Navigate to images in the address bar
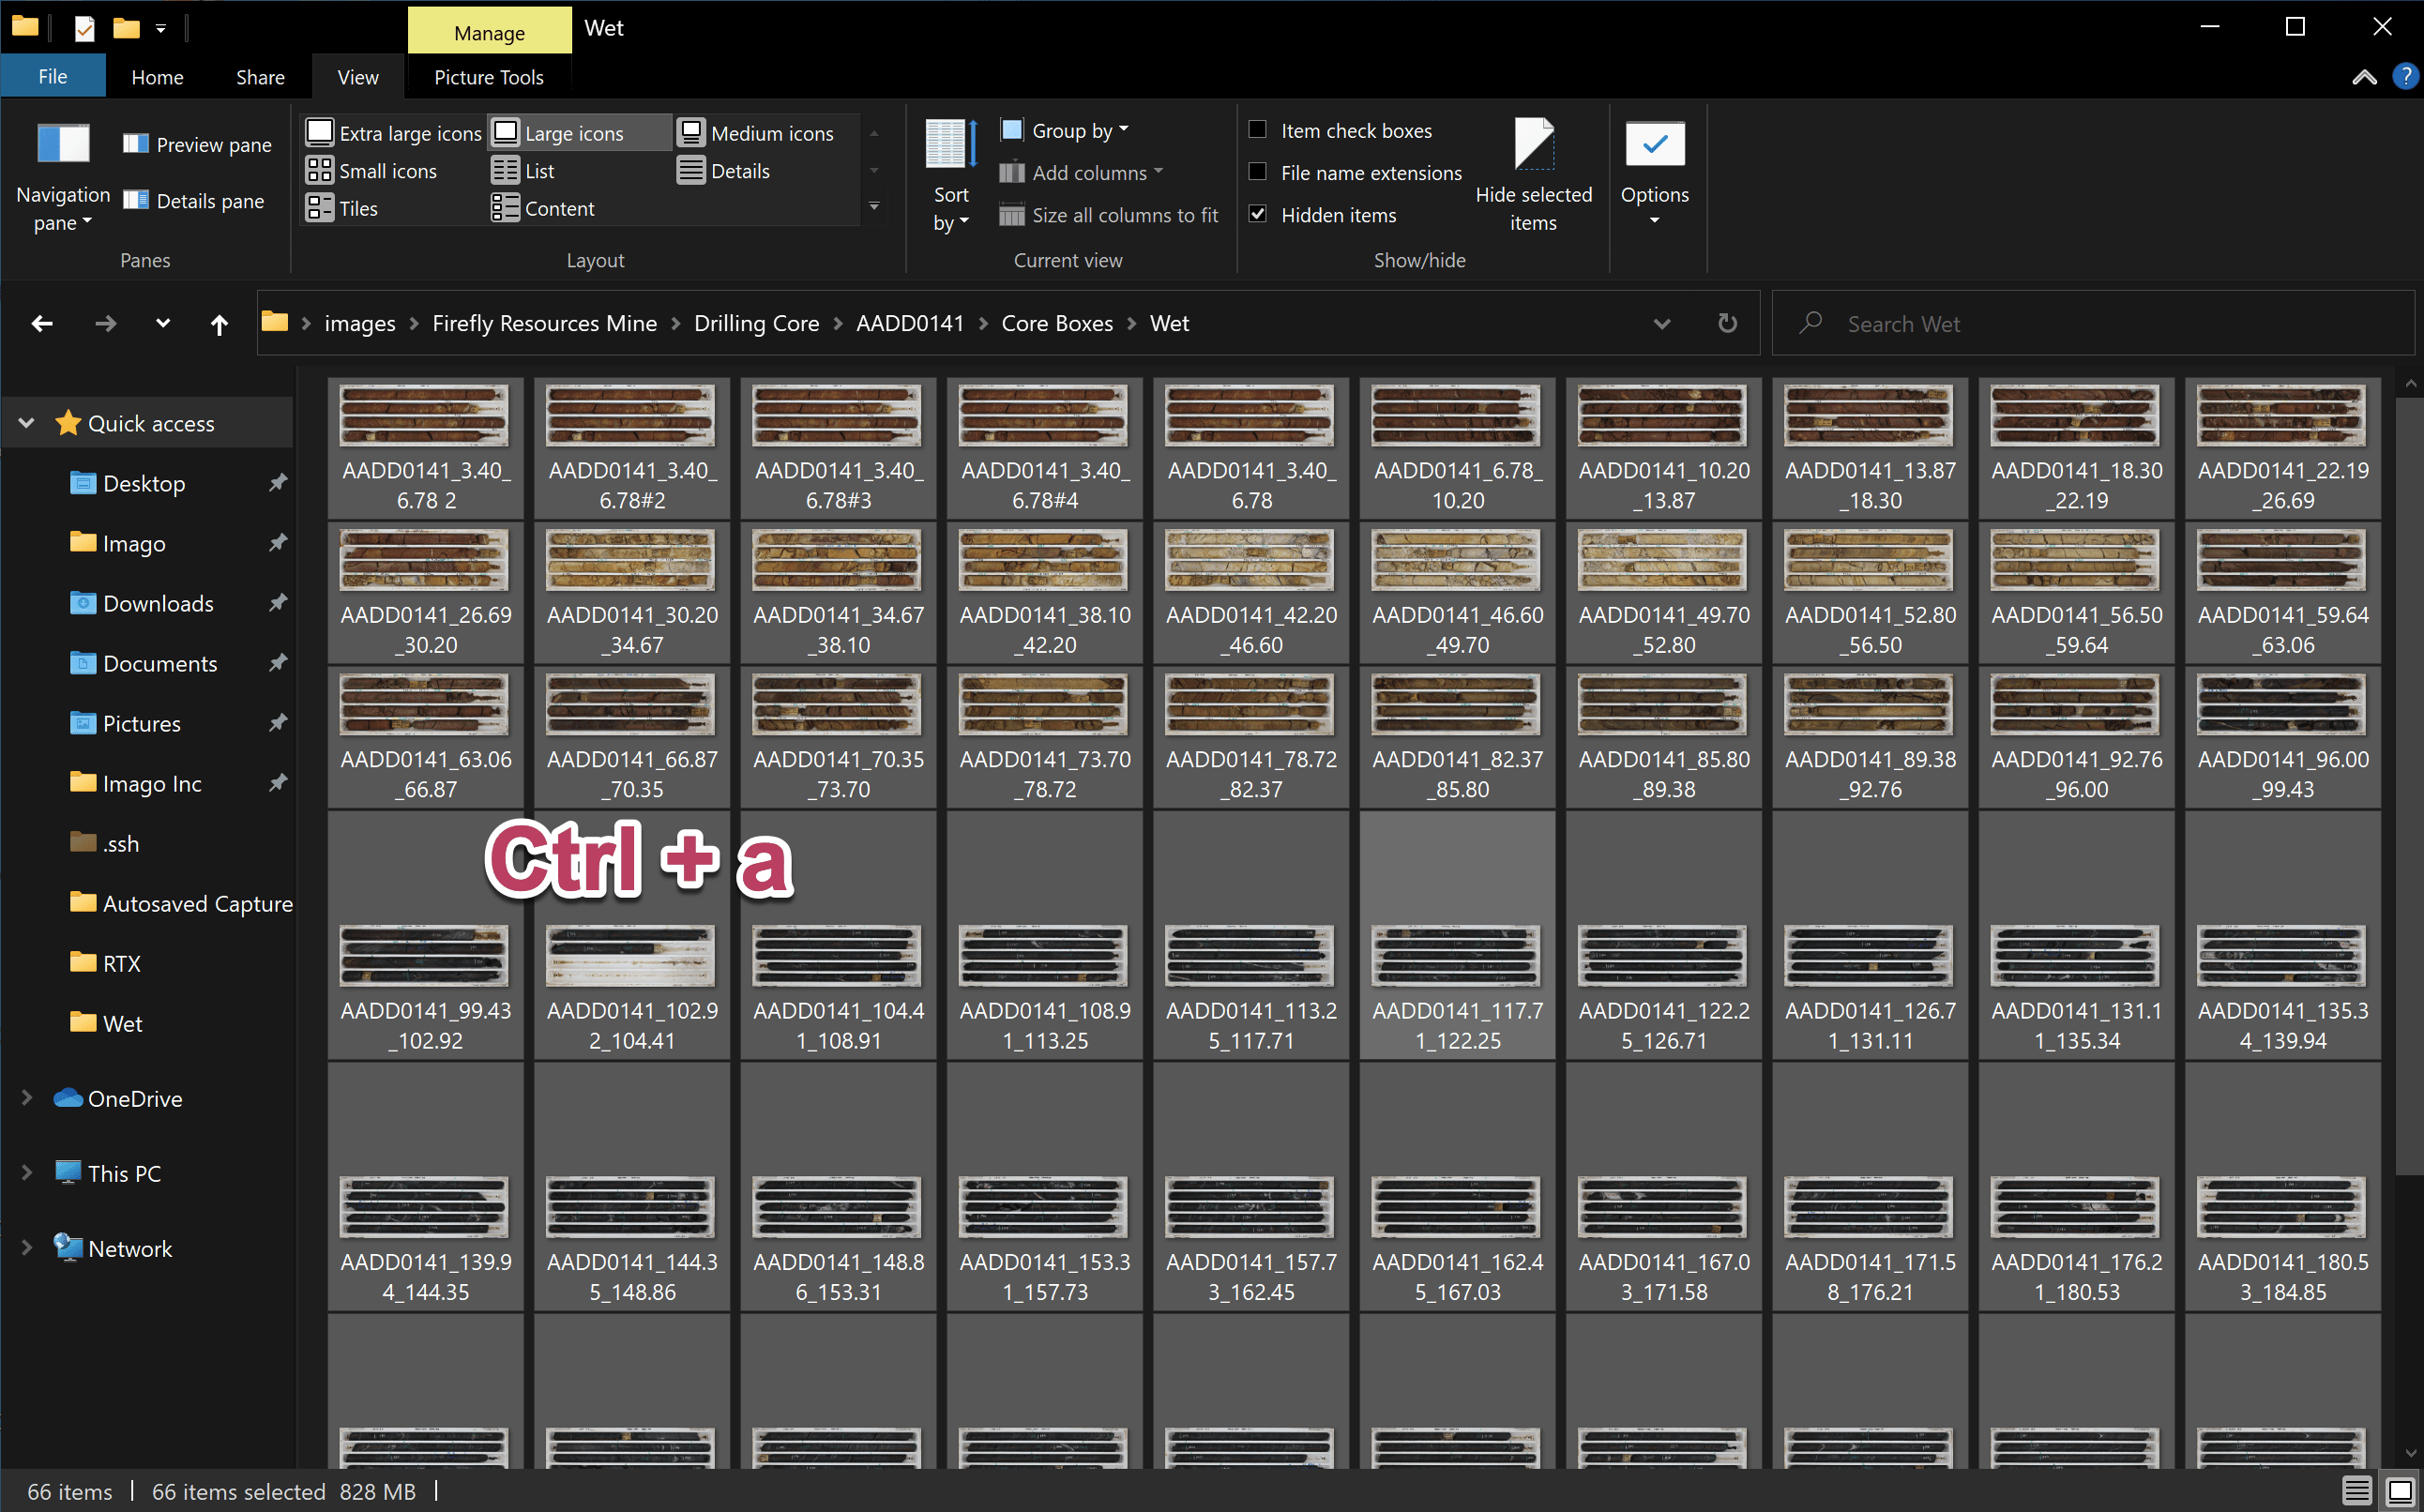The height and width of the screenshot is (1512, 2424). point(360,323)
